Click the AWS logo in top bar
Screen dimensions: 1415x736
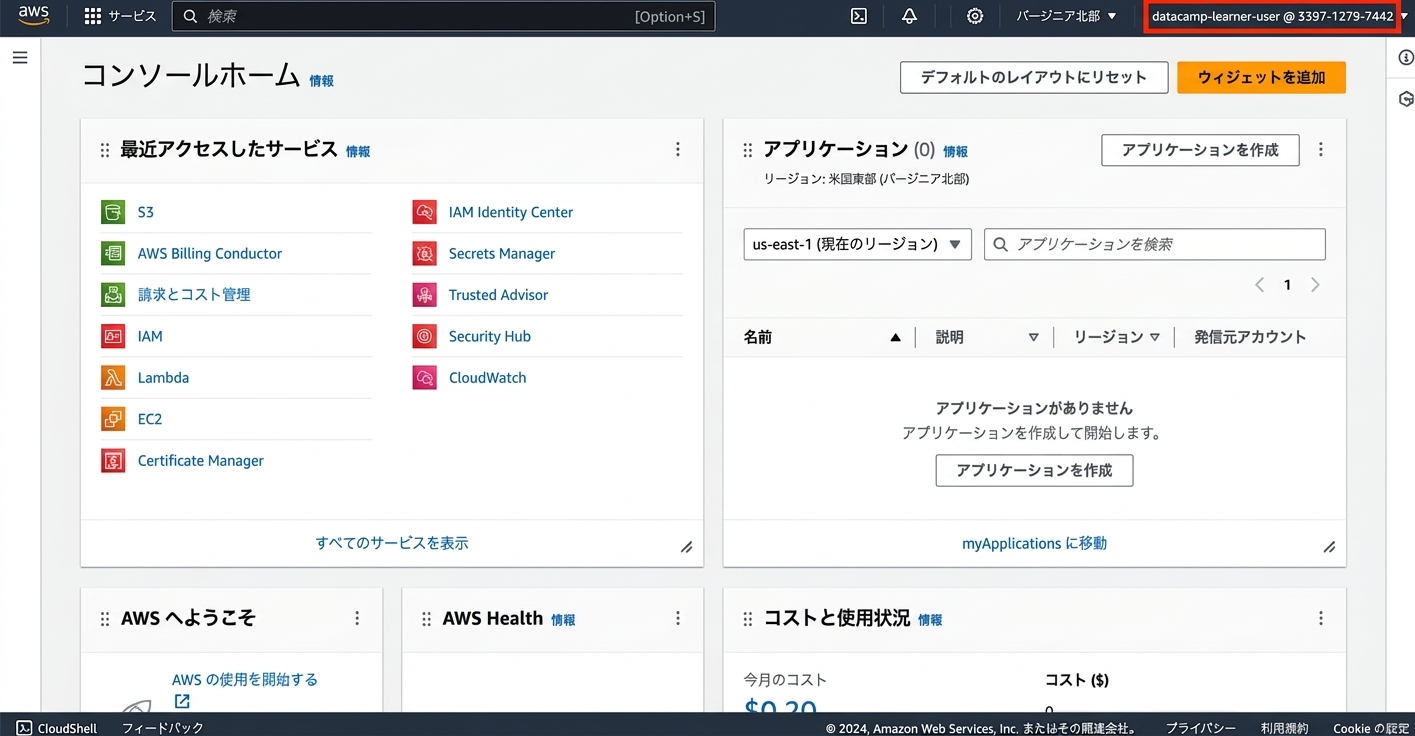(33, 15)
